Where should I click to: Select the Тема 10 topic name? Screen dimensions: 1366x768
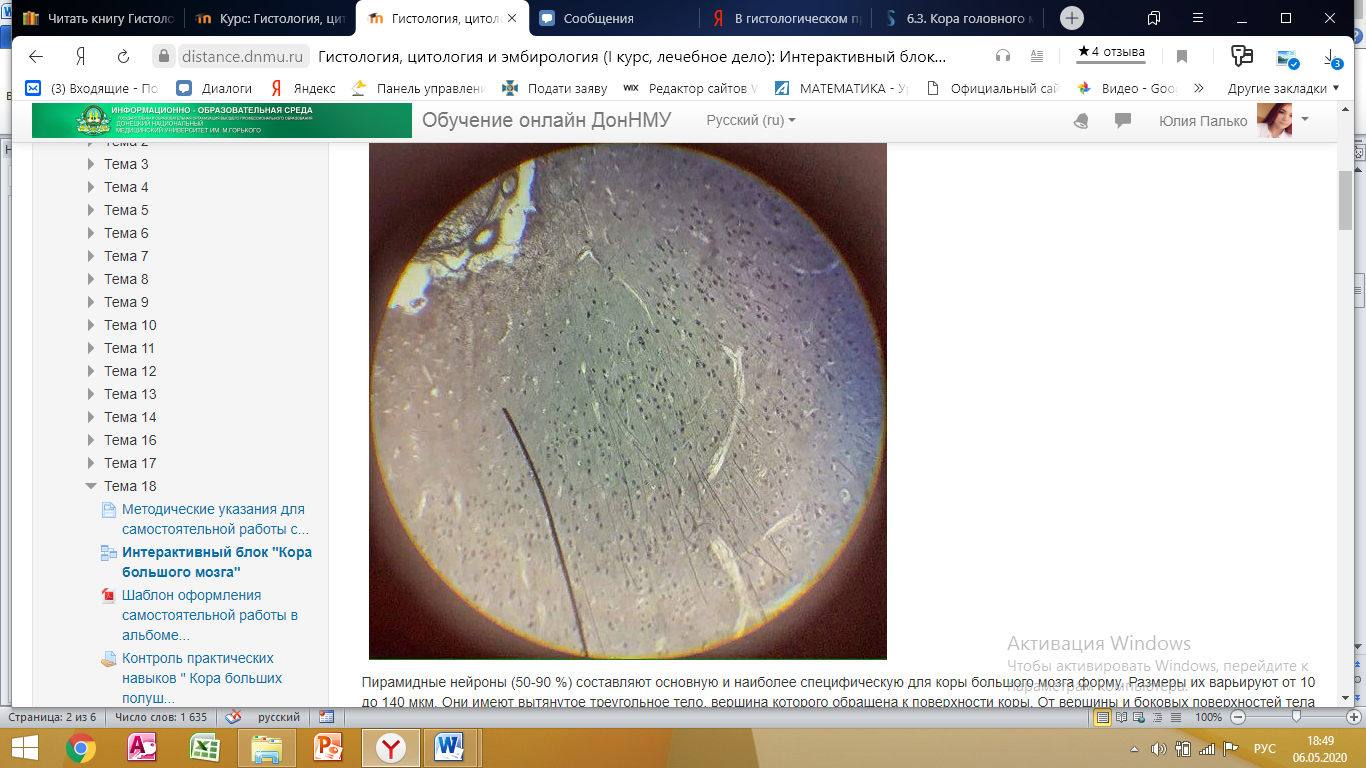coord(130,325)
